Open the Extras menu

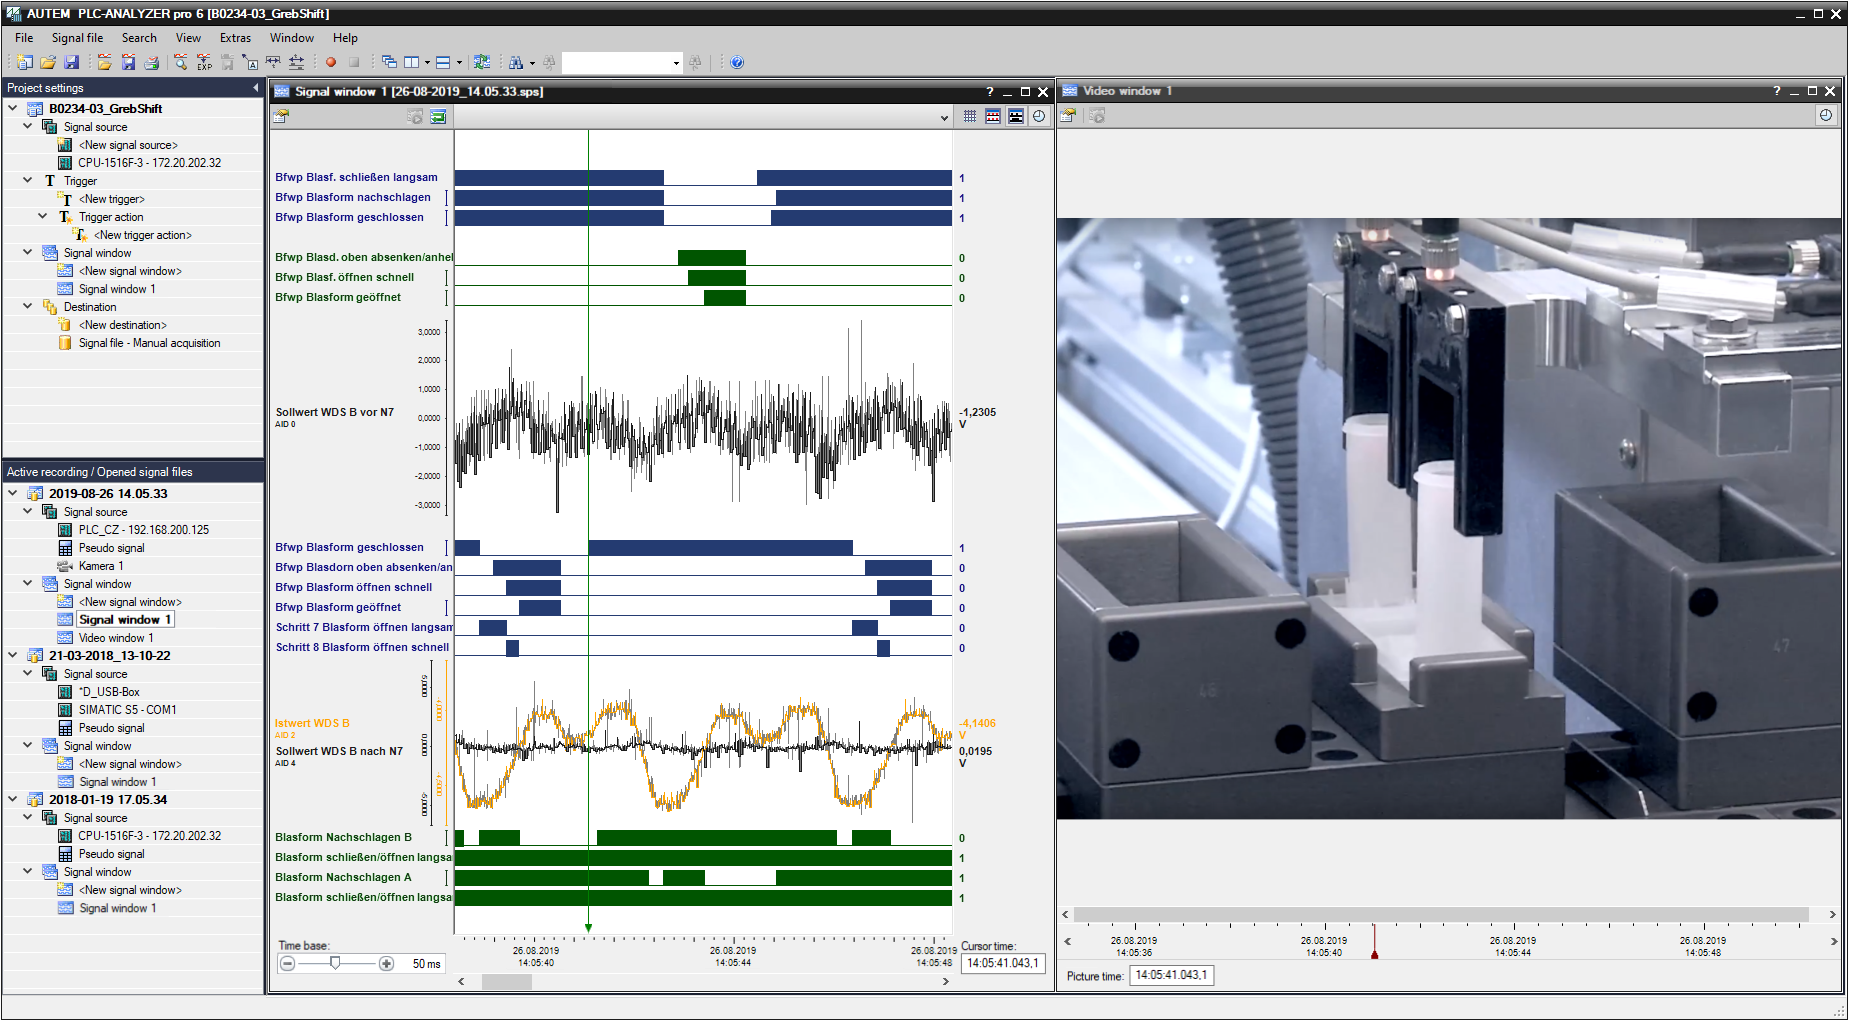[x=236, y=37]
